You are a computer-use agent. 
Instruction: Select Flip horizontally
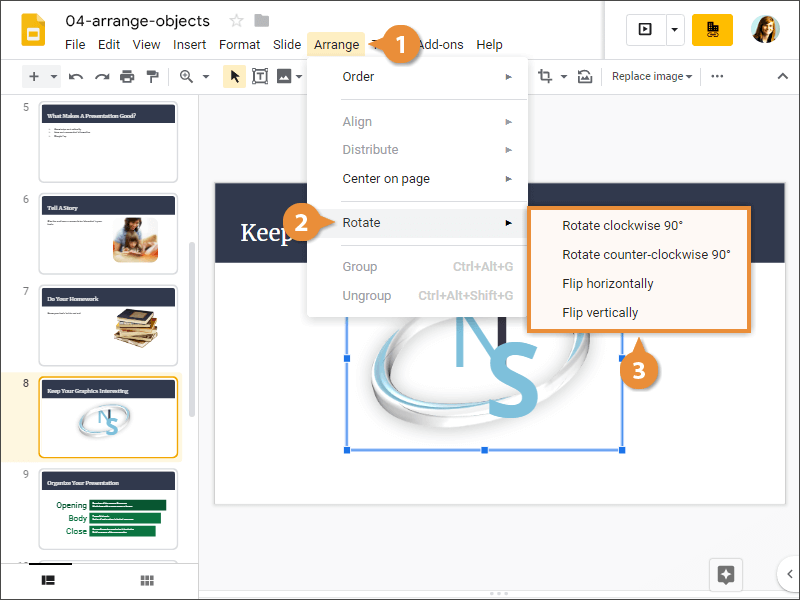[x=639, y=284]
